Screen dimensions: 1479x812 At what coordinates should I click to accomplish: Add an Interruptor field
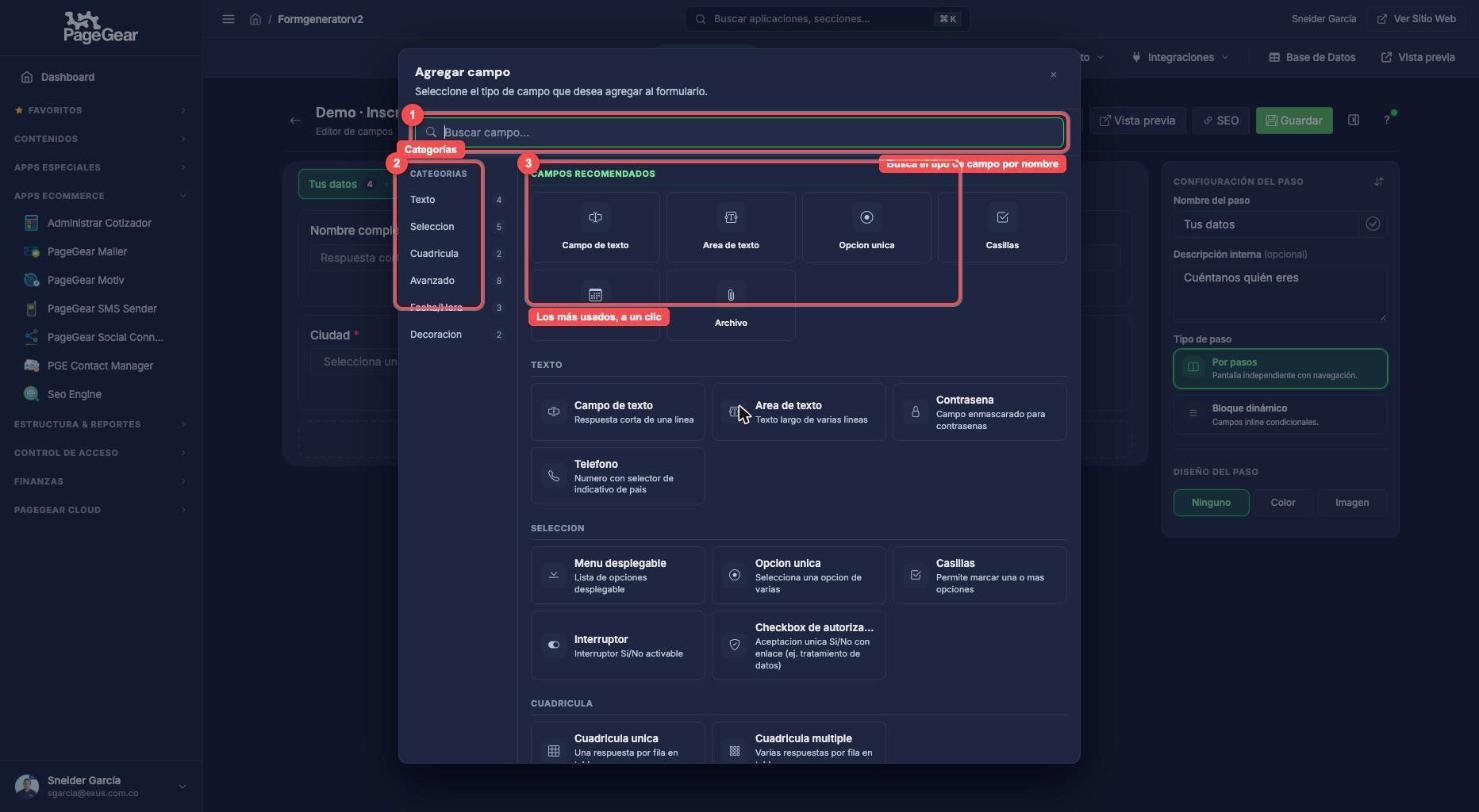618,645
